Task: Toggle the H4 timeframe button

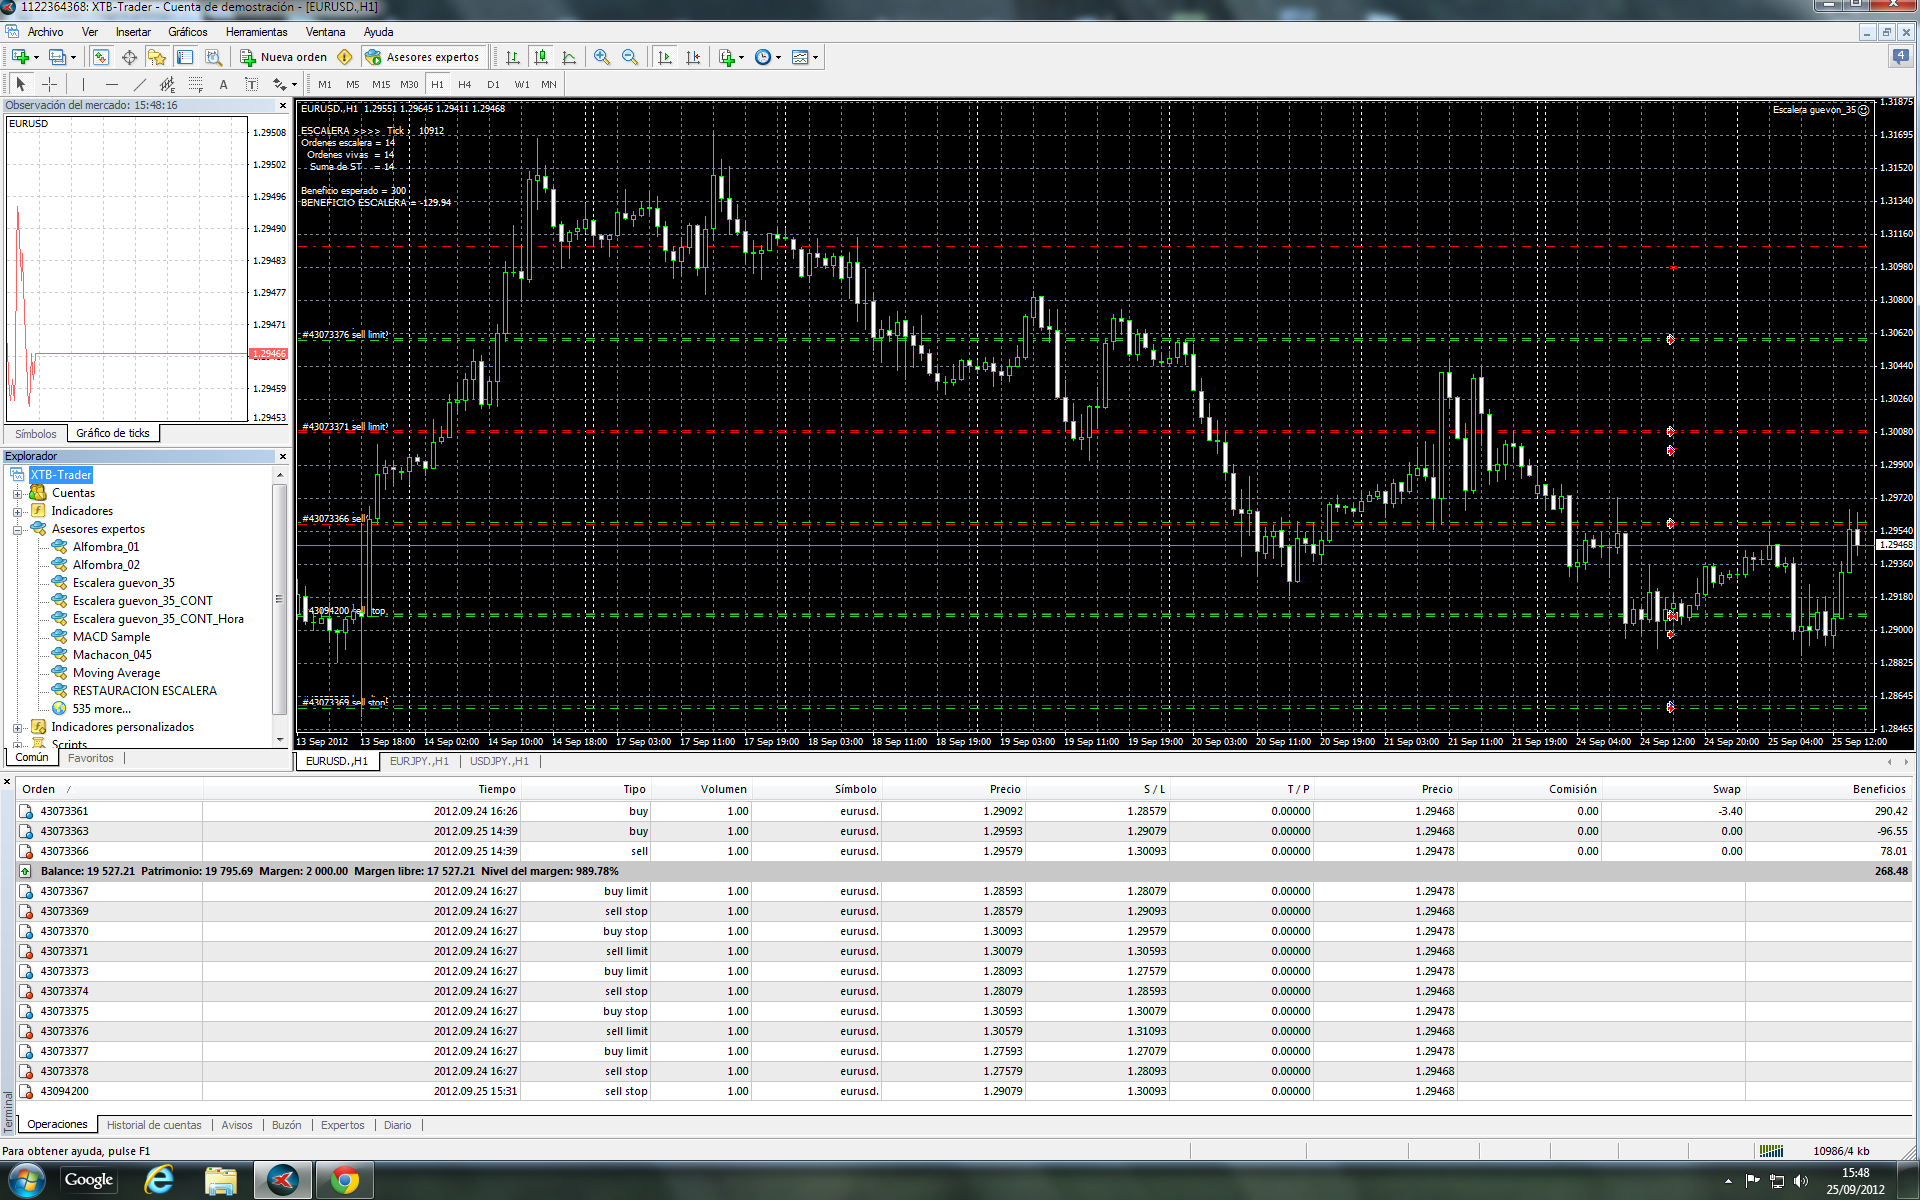Action: coord(464,84)
